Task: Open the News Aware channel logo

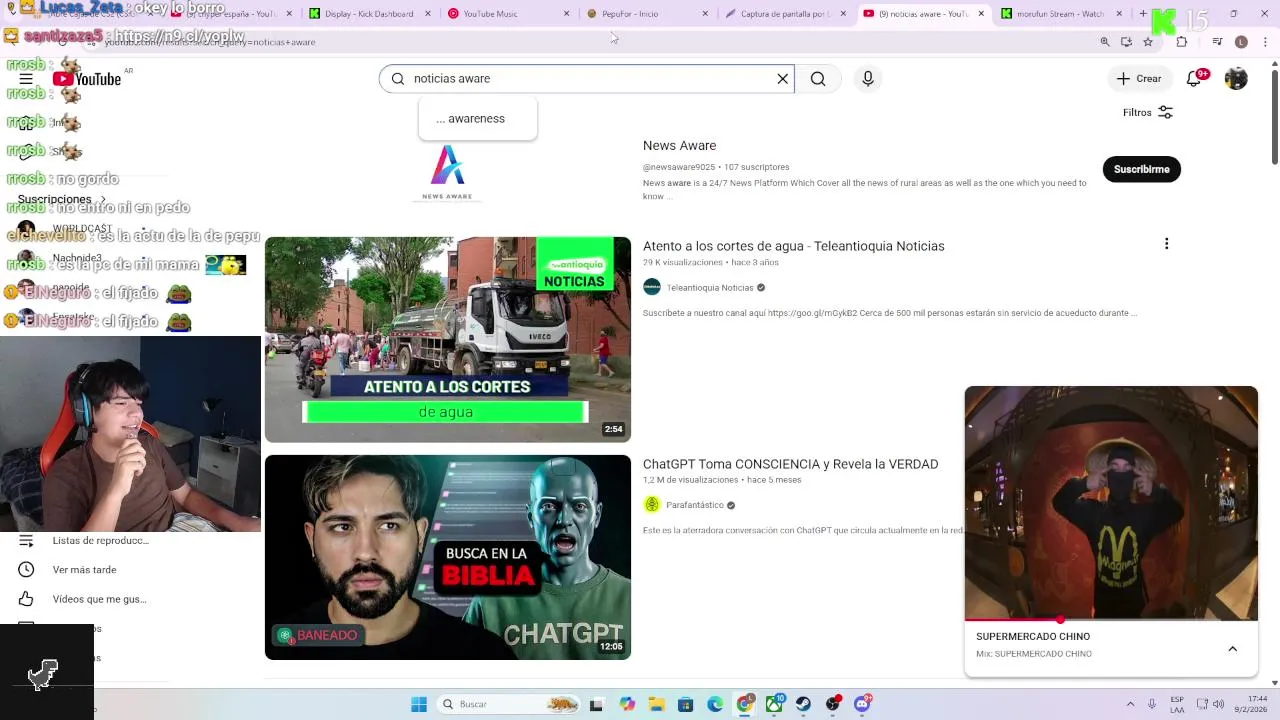Action: [x=447, y=172]
